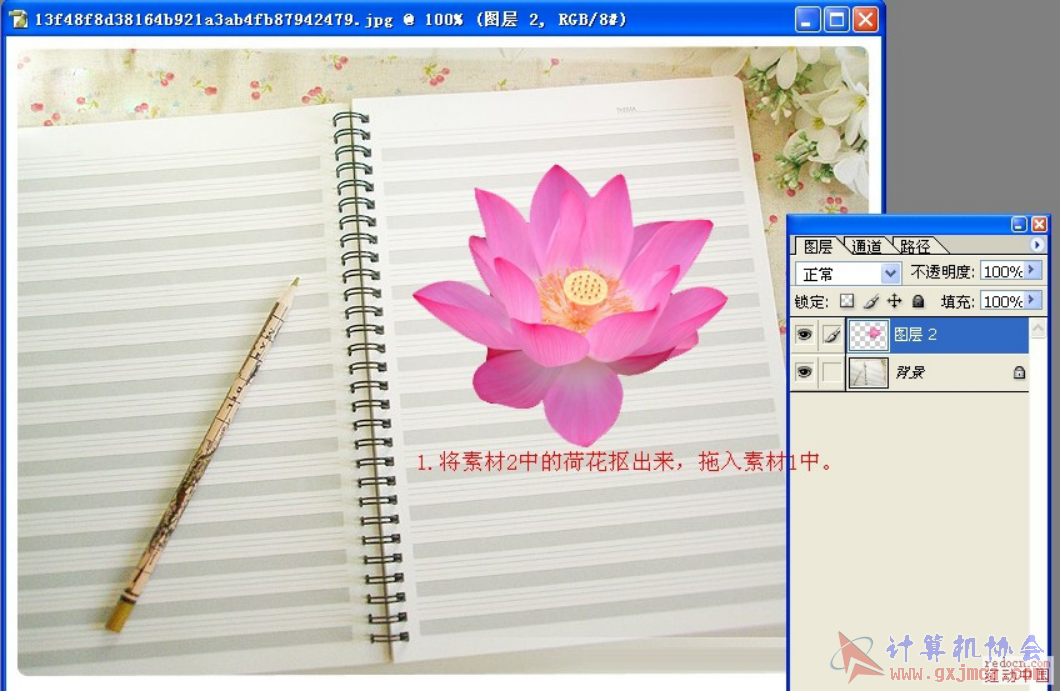Switch to the 通道 tab
This screenshot has width=1060, height=692.
click(x=866, y=246)
